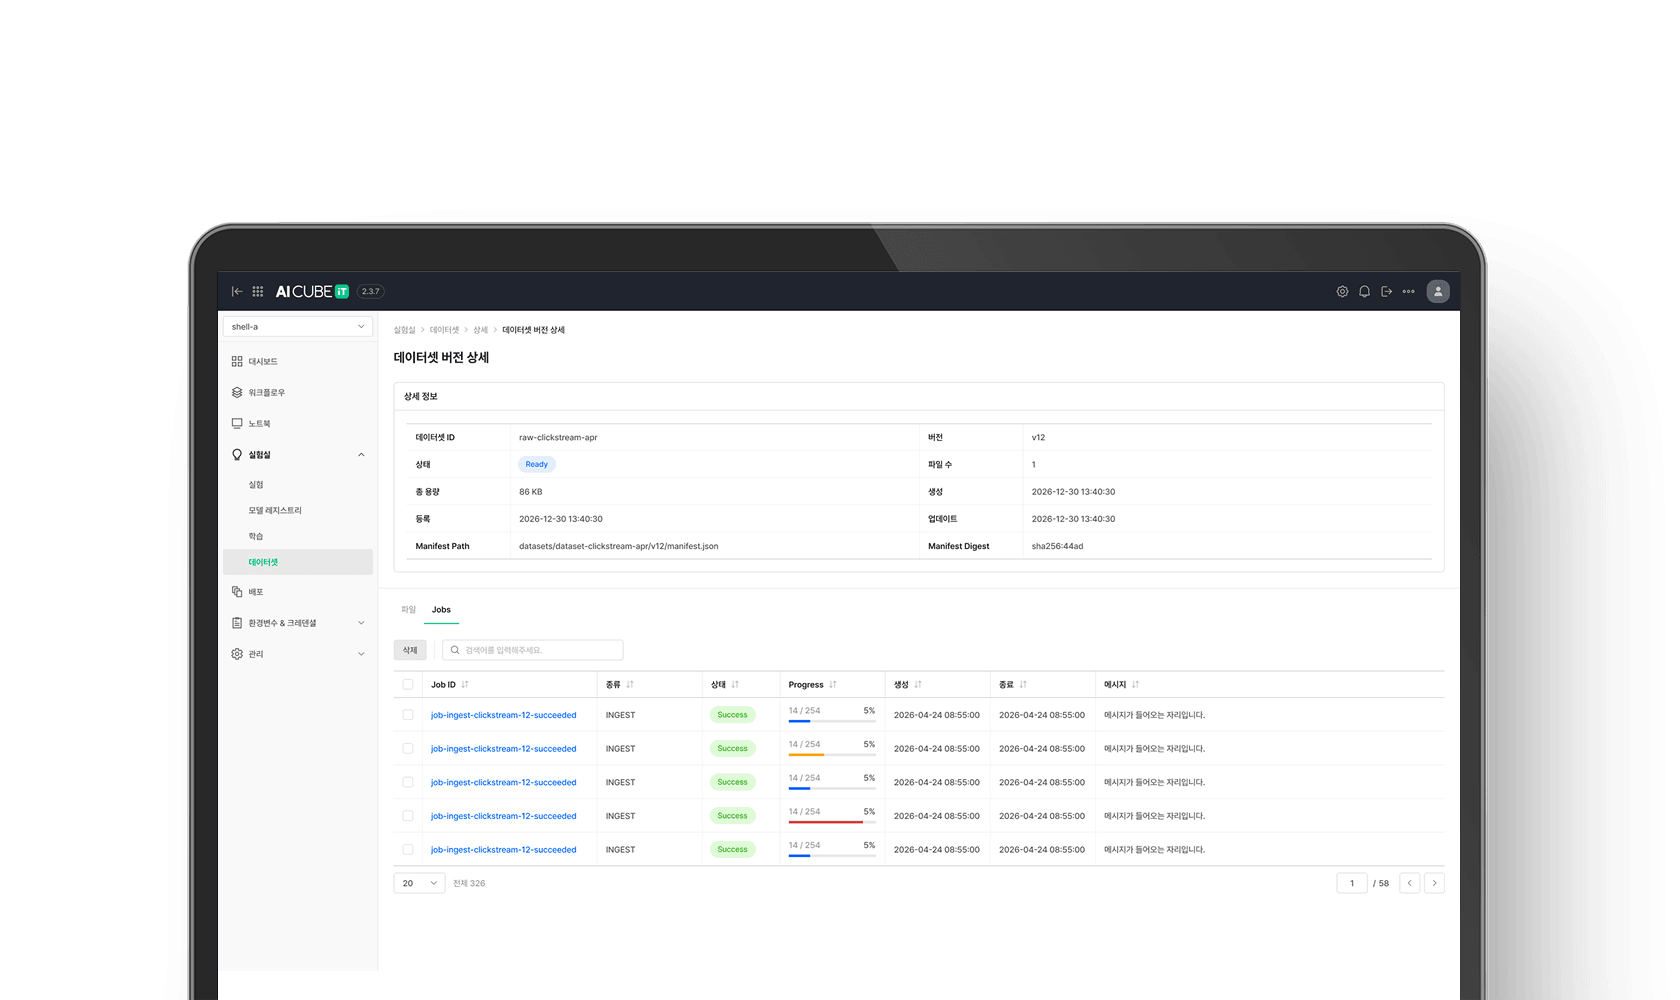The width and height of the screenshot is (1680, 1000).
Task: Sort table by 상태 column
Action: [x=735, y=685]
